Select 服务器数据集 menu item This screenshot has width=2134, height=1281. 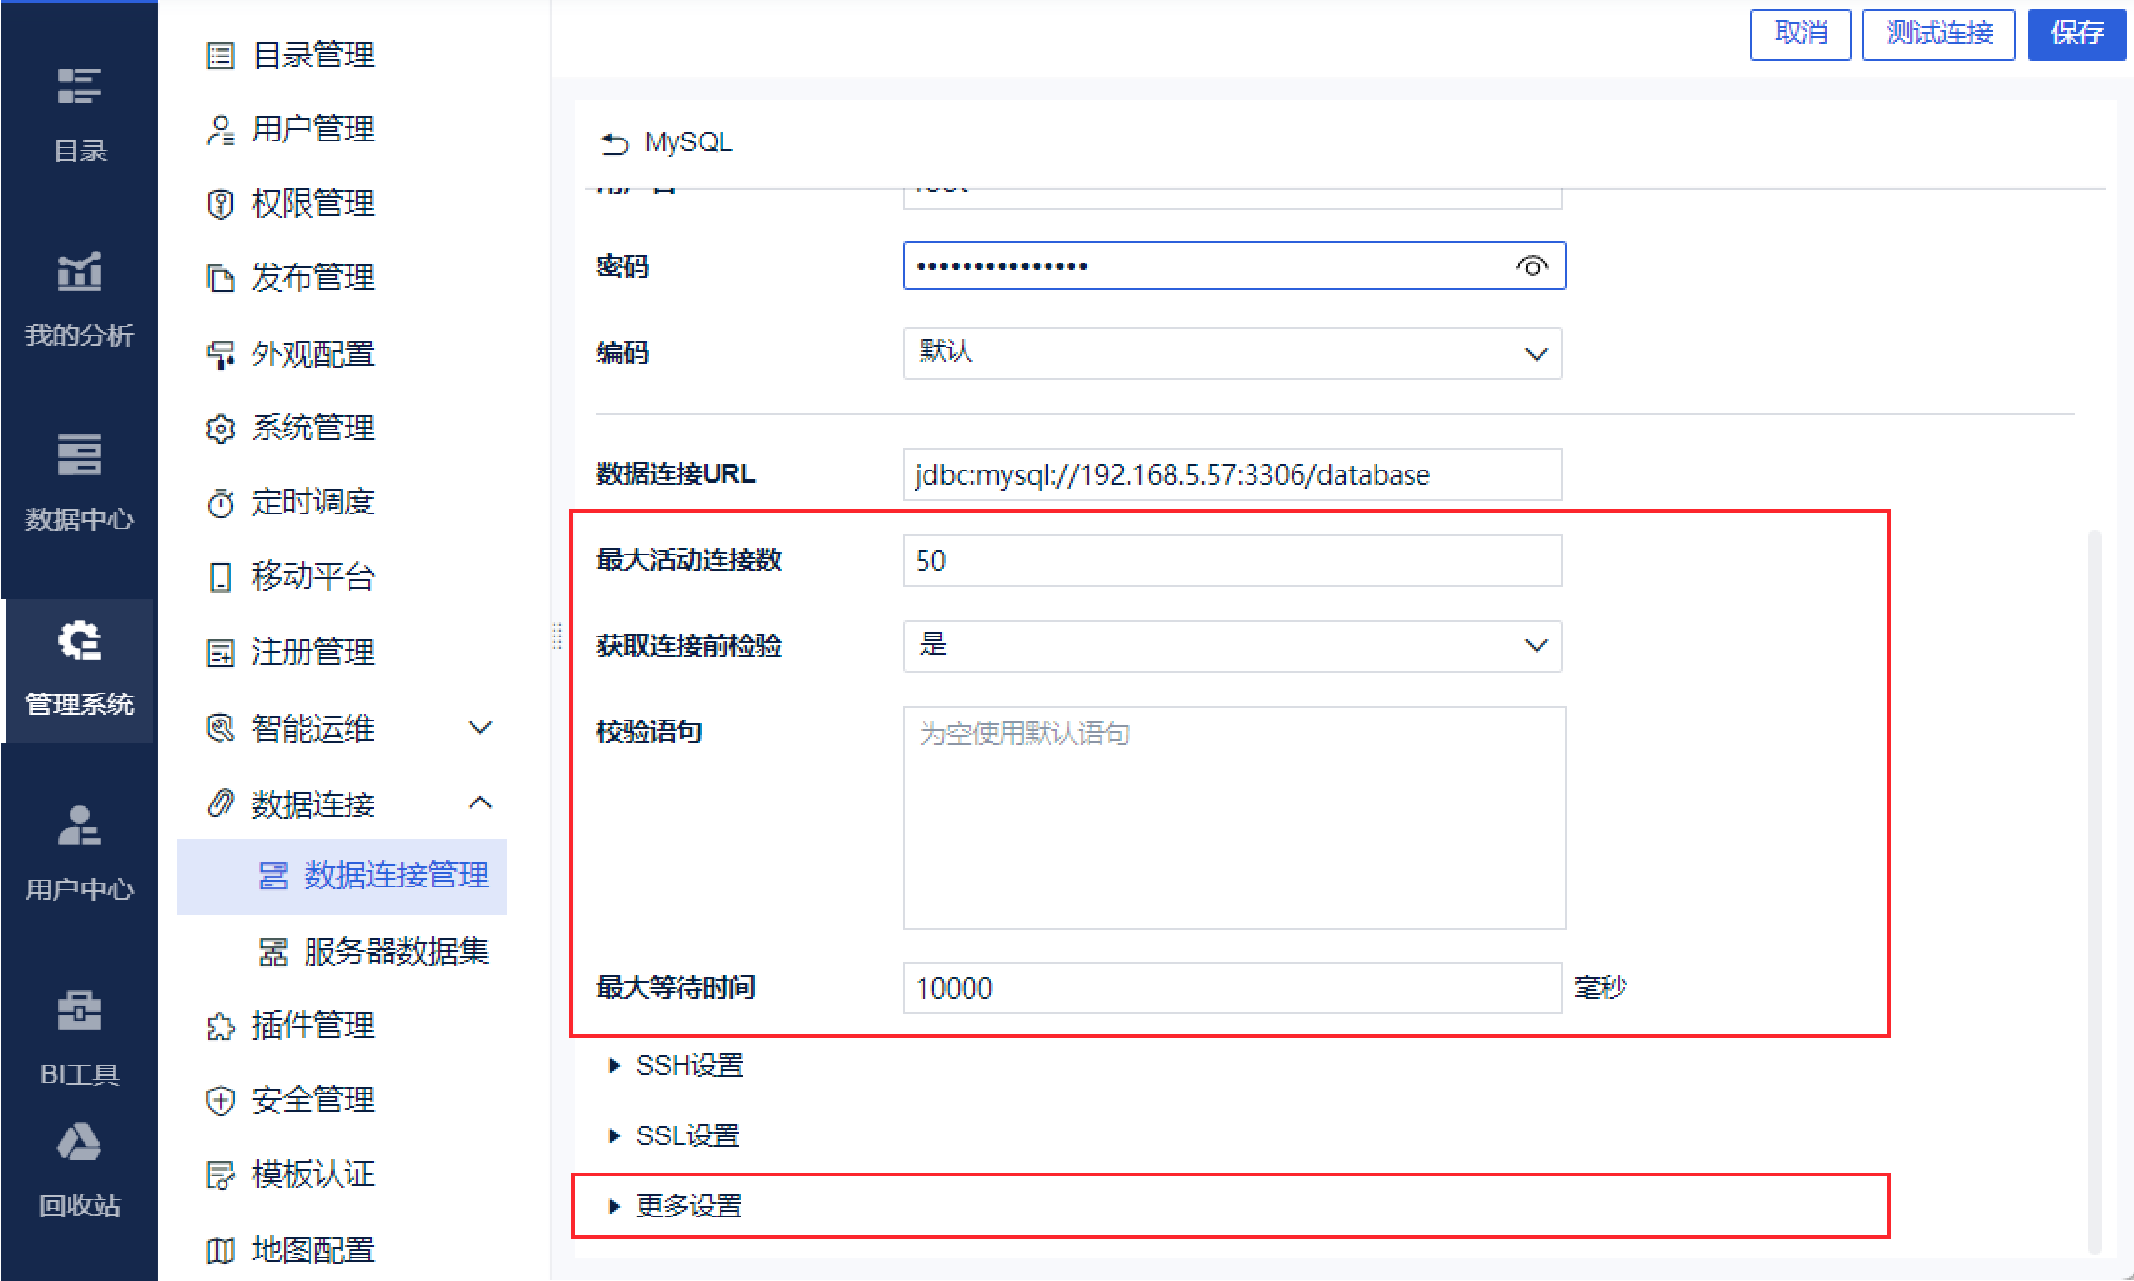click(x=395, y=951)
